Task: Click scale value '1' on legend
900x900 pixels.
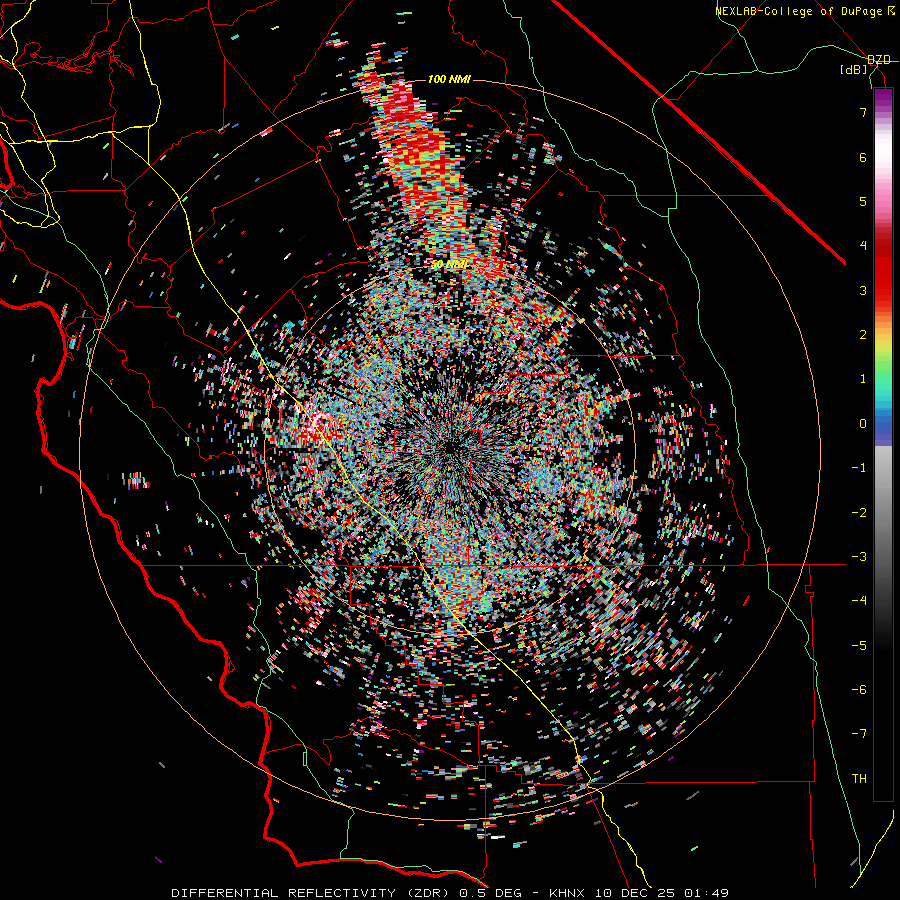Action: click(863, 379)
